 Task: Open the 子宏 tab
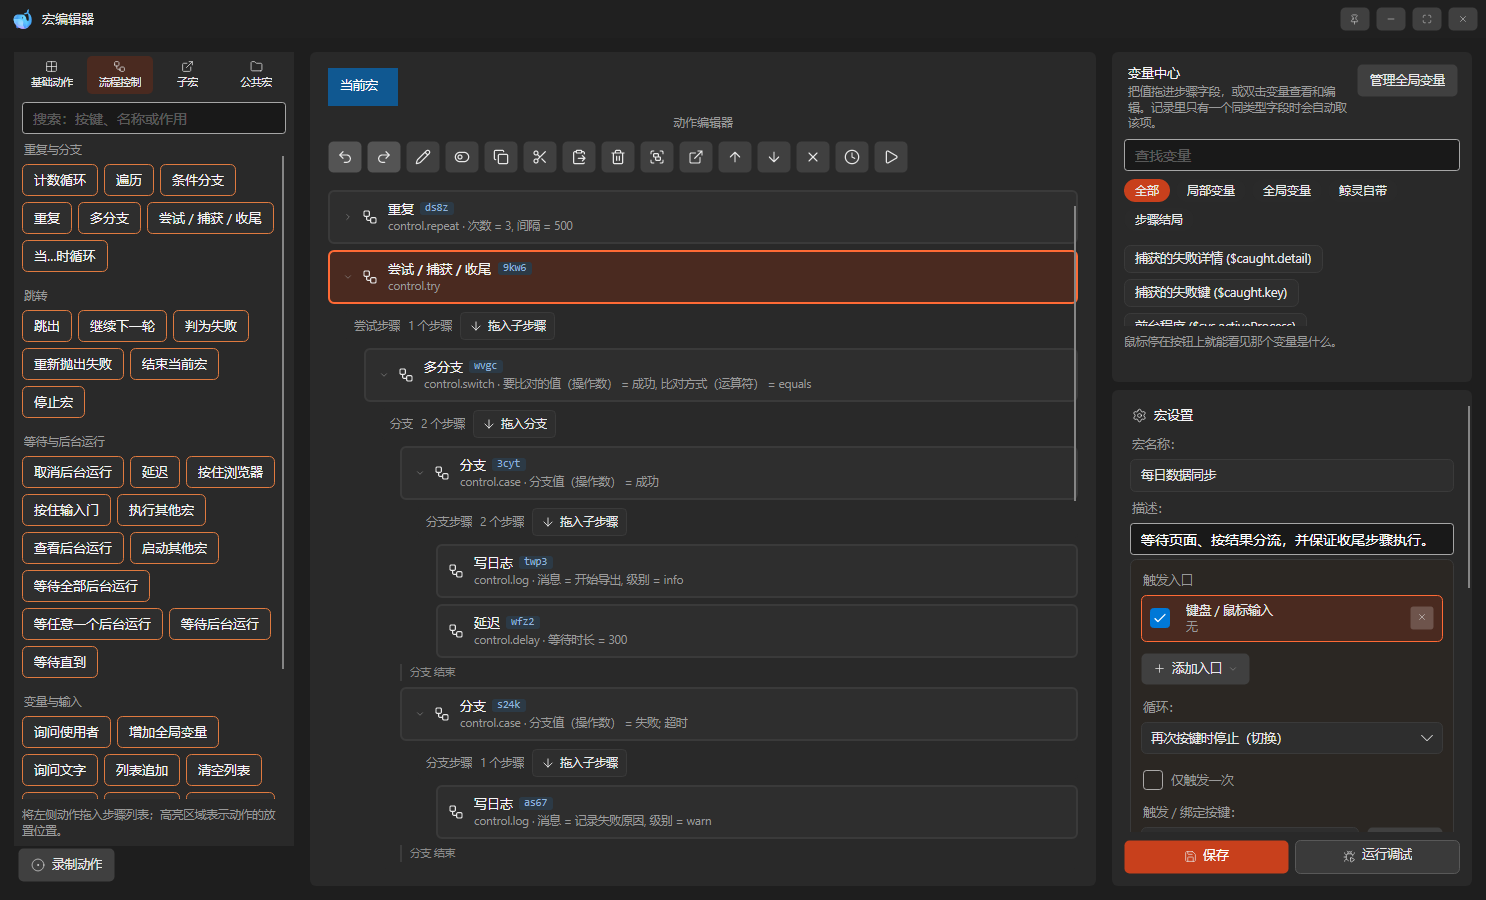click(x=188, y=75)
